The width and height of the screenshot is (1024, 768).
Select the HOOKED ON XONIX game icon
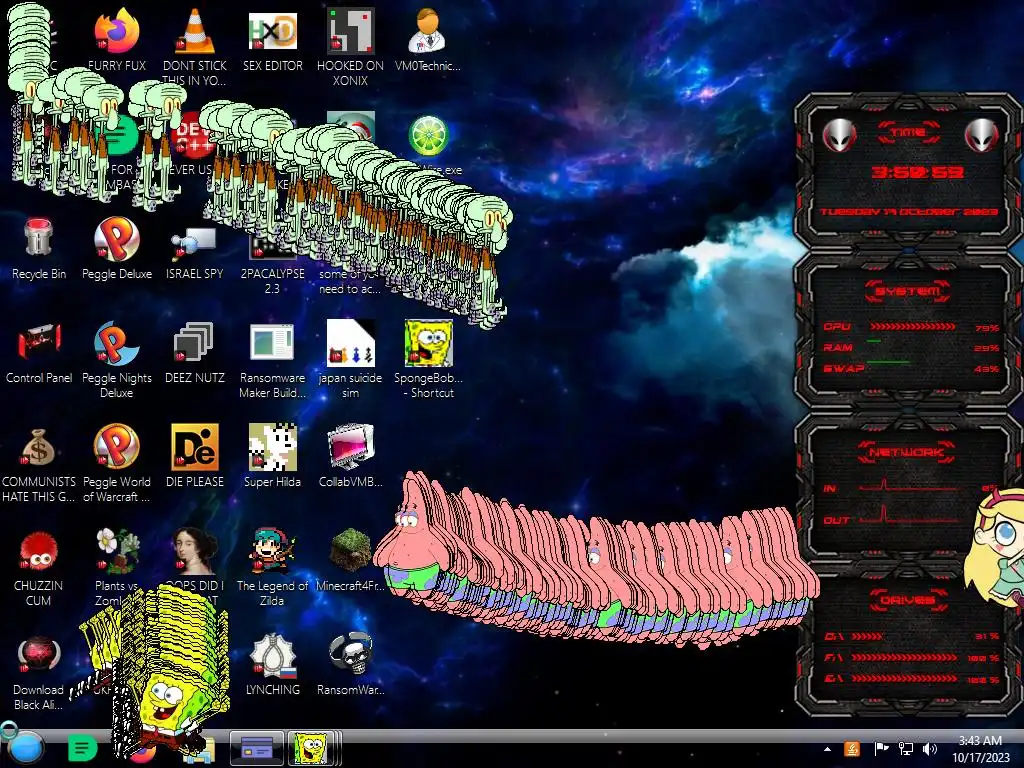coord(350,31)
